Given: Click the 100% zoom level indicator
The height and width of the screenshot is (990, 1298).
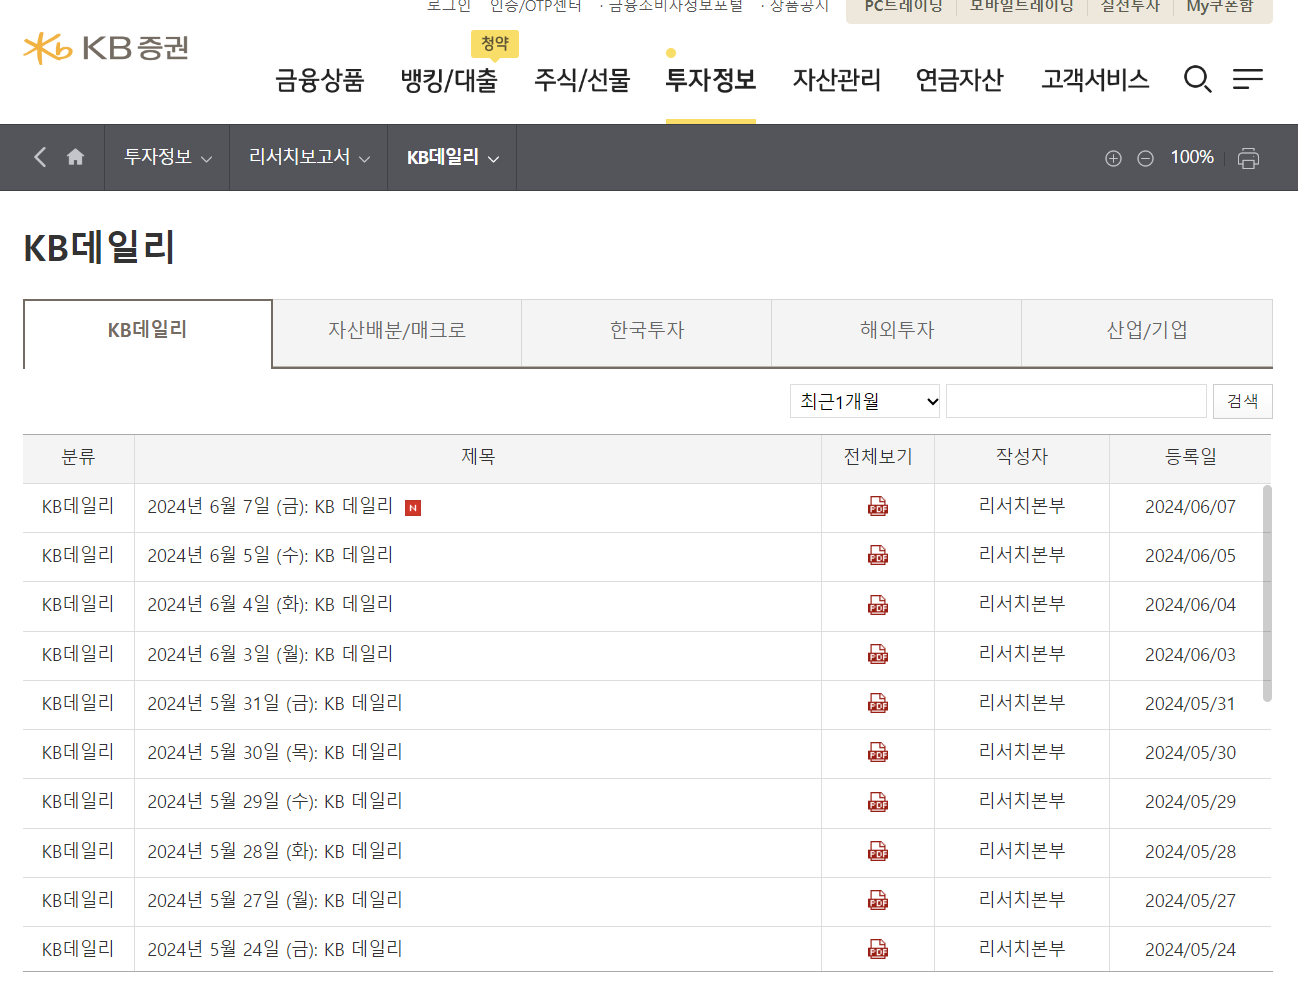Looking at the screenshot, I should 1192,157.
